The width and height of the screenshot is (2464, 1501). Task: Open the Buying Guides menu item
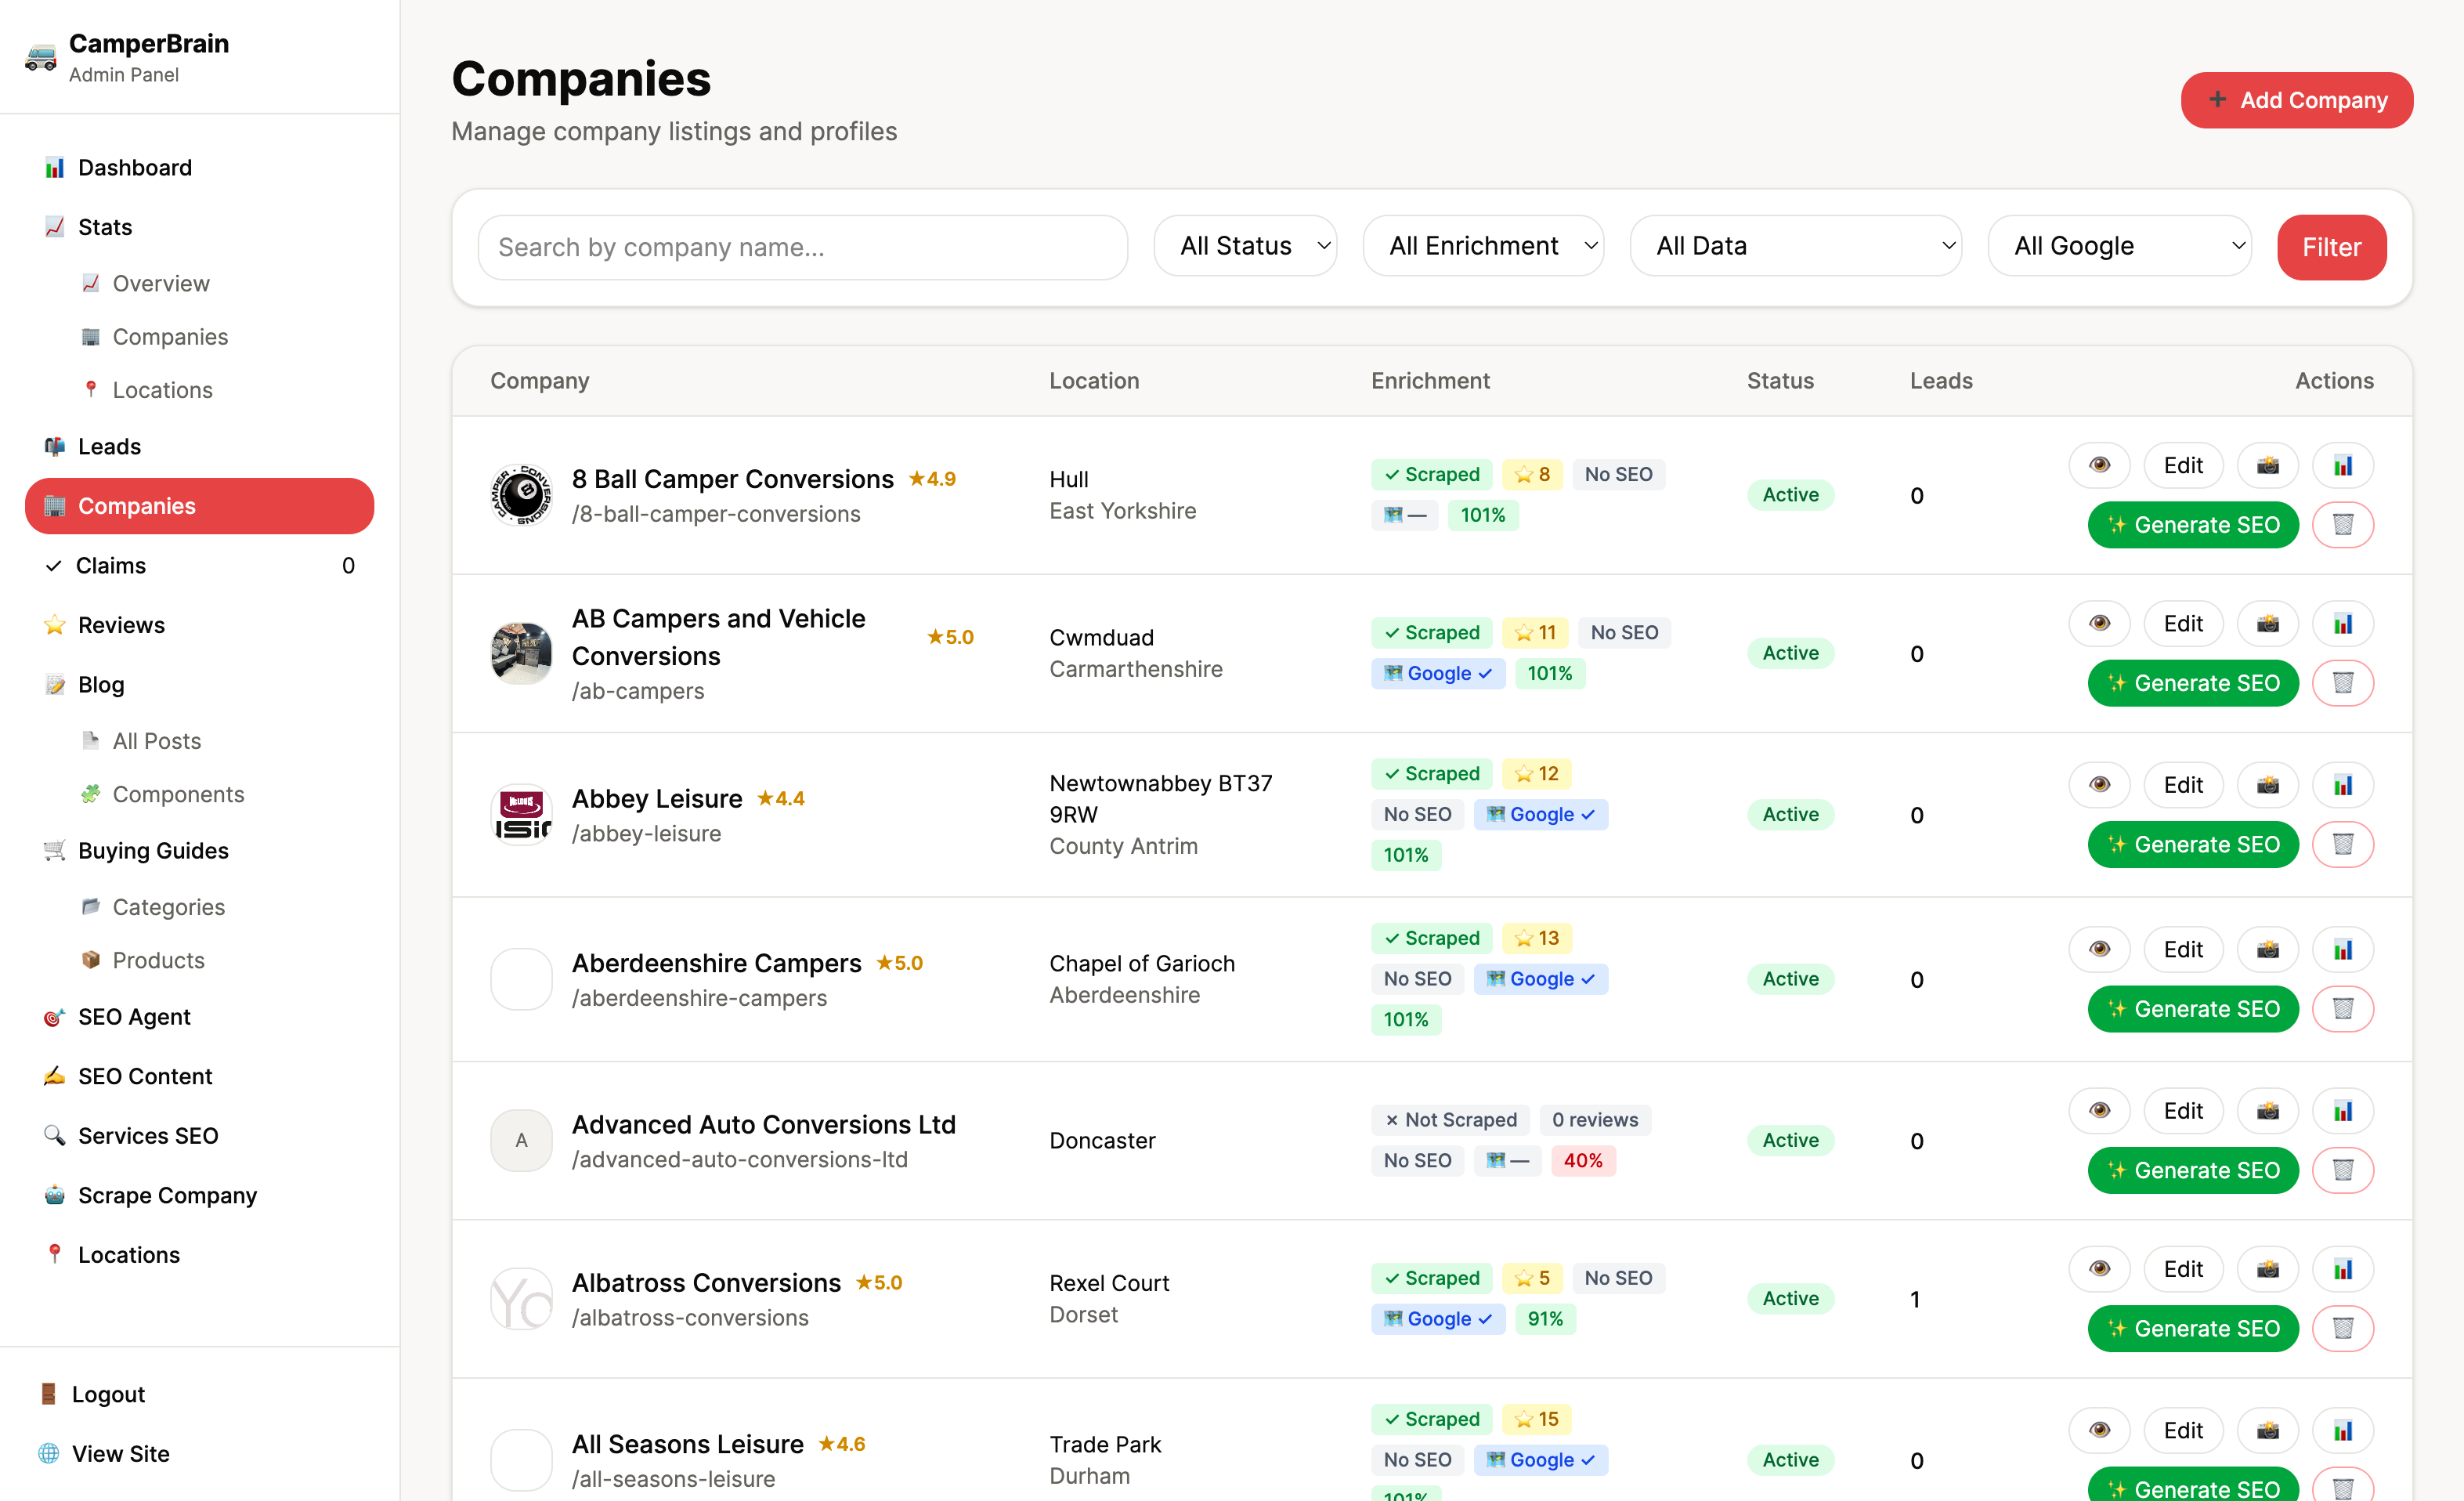pos(153,850)
